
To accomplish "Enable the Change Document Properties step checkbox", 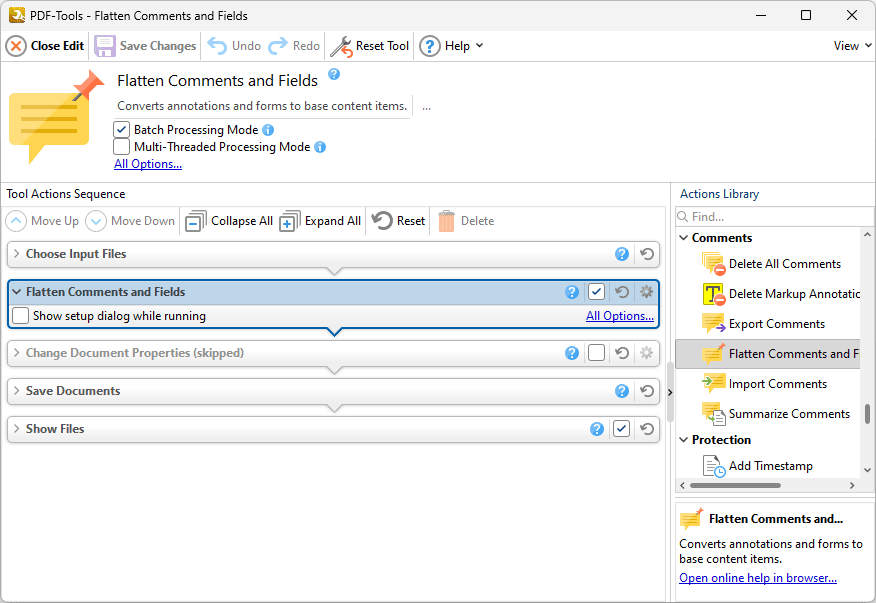I will tap(596, 353).
